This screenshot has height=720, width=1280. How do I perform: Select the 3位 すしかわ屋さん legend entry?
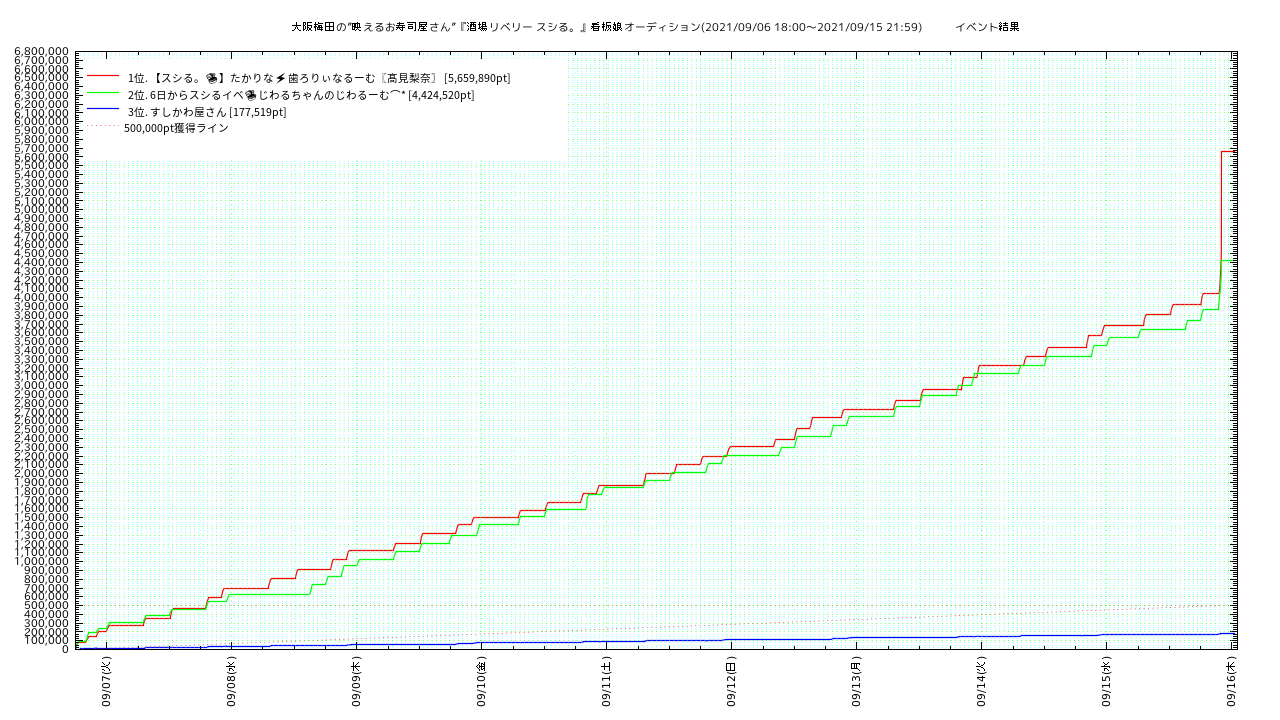(207, 112)
